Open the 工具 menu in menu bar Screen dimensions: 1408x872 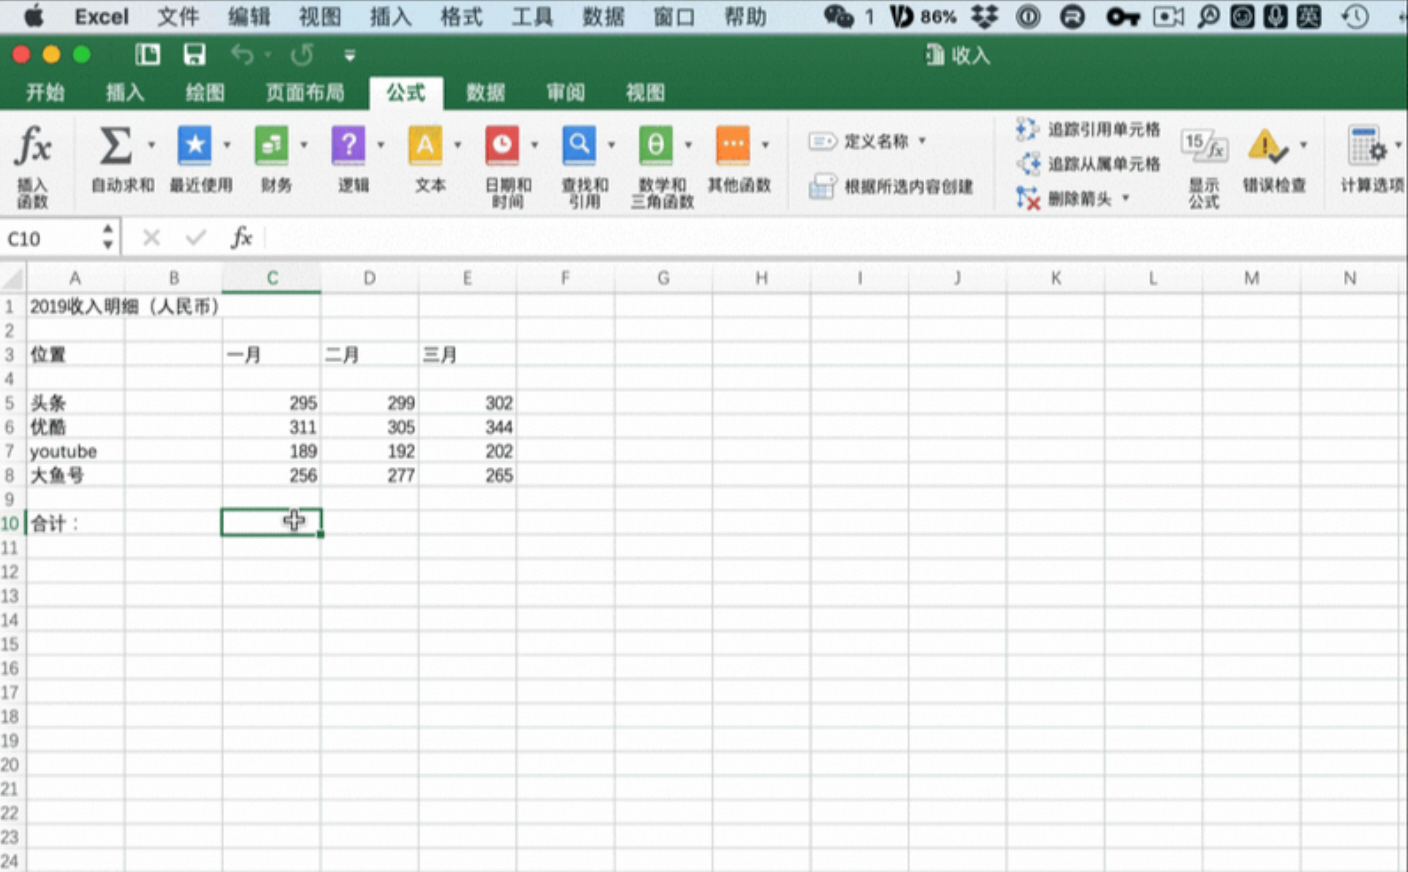point(532,16)
